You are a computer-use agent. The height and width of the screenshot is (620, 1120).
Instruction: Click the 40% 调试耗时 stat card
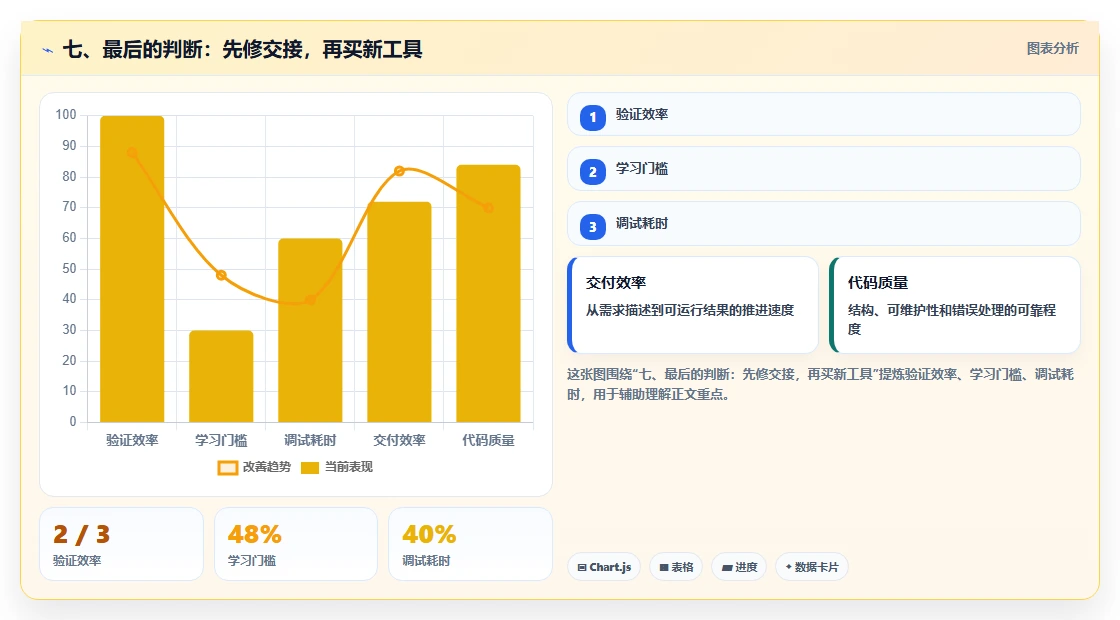[x=470, y=544]
